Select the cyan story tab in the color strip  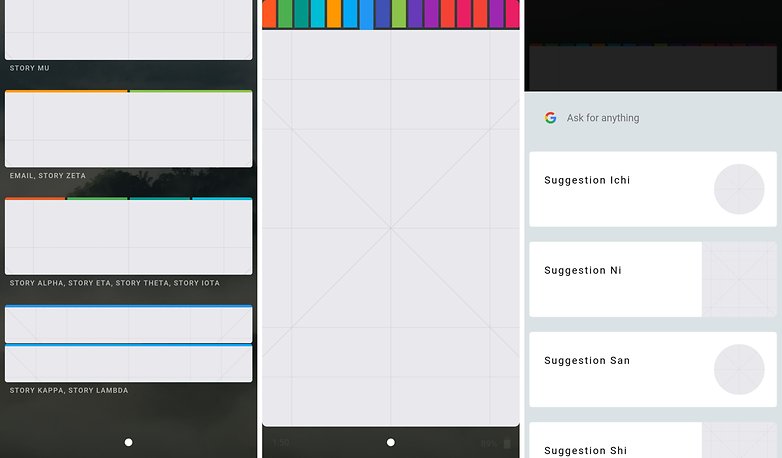pyautogui.click(x=318, y=13)
